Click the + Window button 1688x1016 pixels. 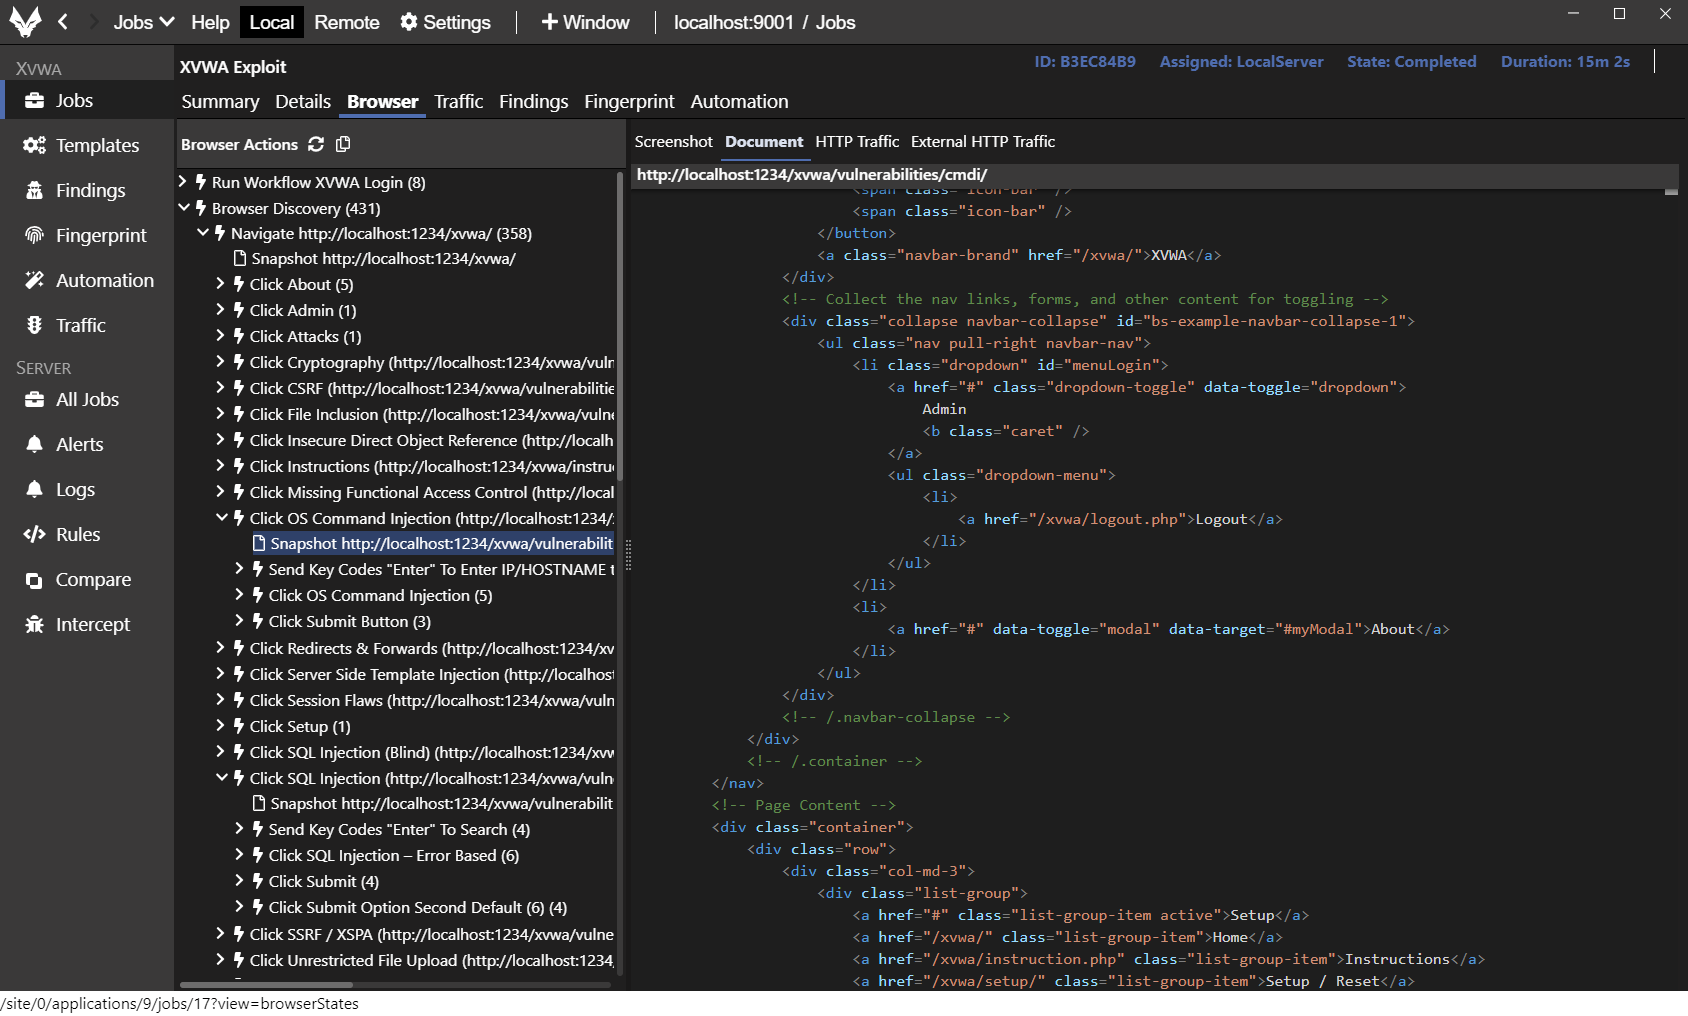[x=585, y=22]
